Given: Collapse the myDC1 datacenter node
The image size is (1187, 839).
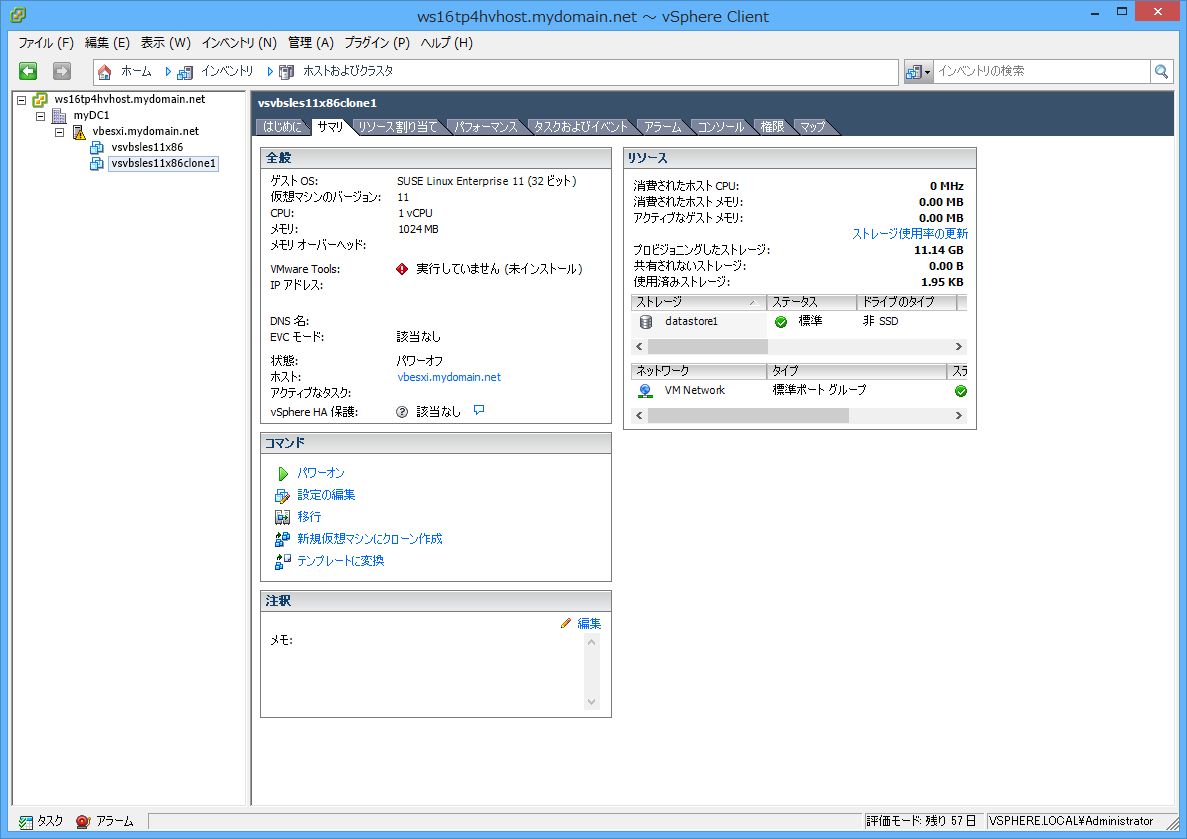Looking at the screenshot, I should pos(41,116).
